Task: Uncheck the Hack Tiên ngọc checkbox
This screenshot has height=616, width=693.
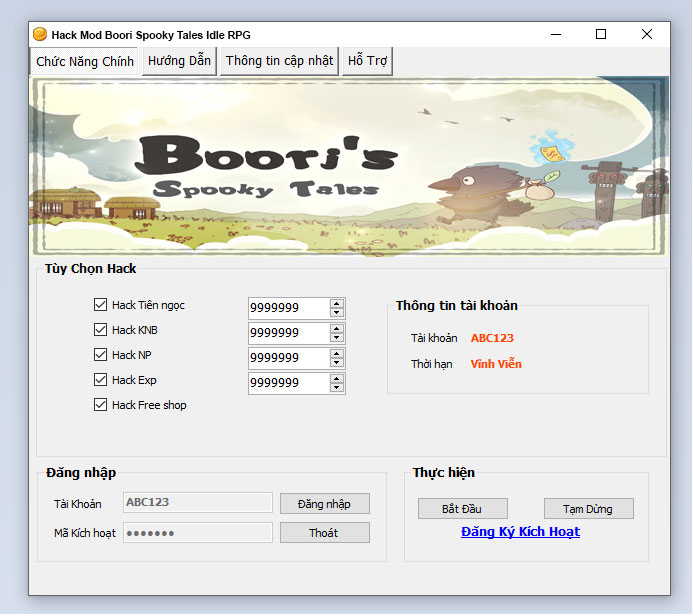Action: (x=100, y=304)
